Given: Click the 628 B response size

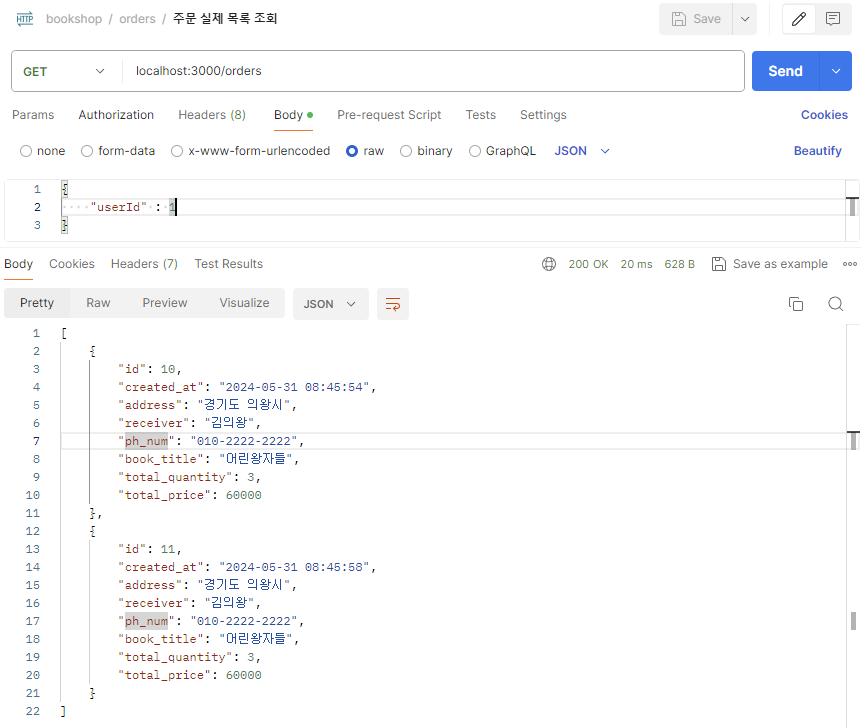Looking at the screenshot, I should [x=679, y=264].
